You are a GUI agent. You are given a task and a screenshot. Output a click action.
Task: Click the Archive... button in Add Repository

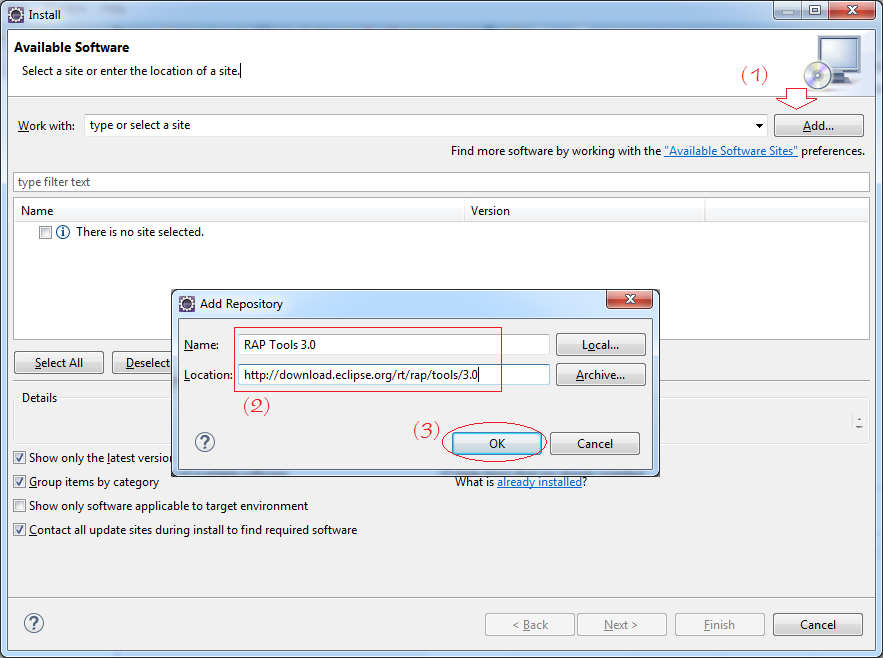point(601,375)
